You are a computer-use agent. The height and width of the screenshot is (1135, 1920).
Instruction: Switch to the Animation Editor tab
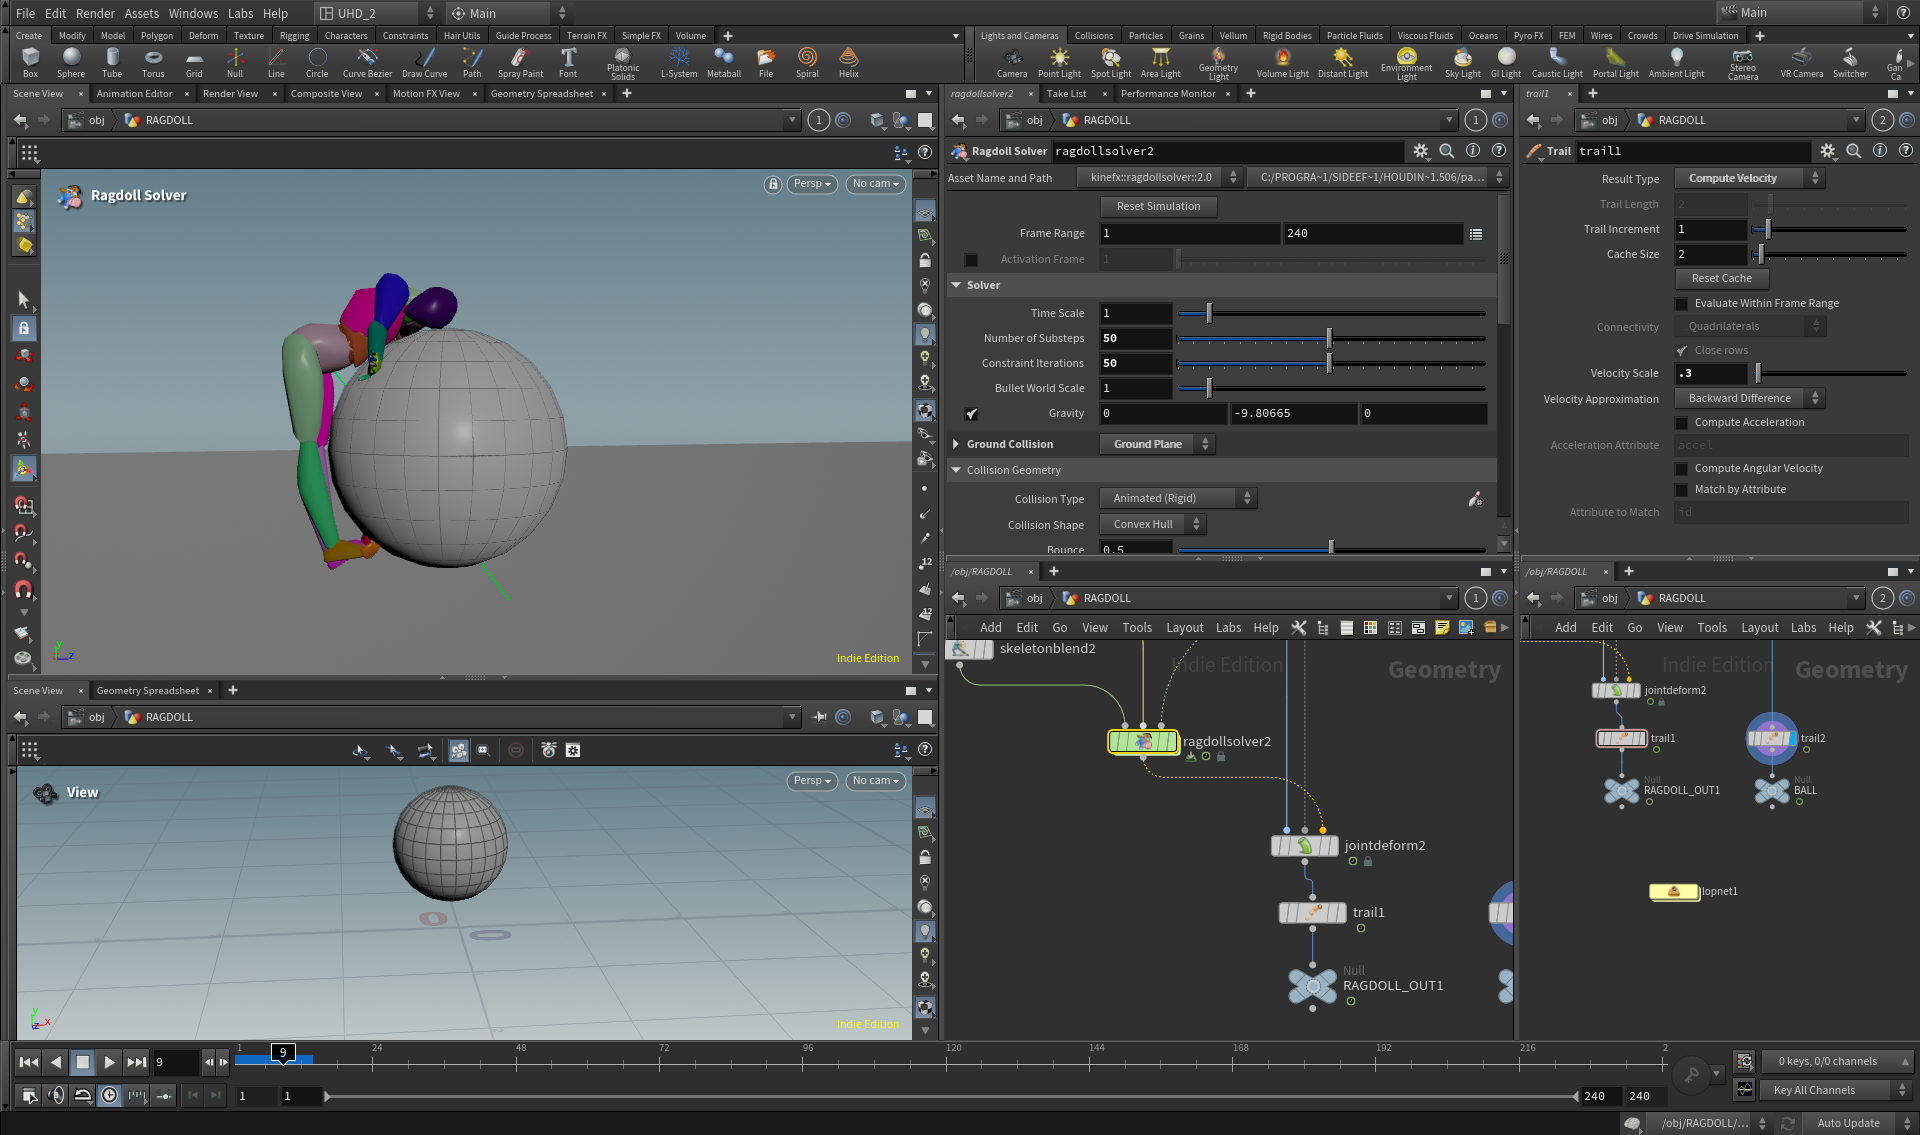[134, 93]
